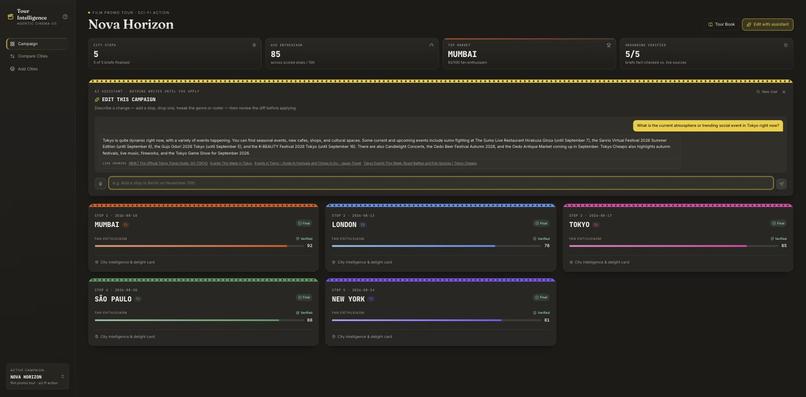Click the Verified tag on São Paulo card
Viewport: 806px width, 397px height.
tap(304, 313)
